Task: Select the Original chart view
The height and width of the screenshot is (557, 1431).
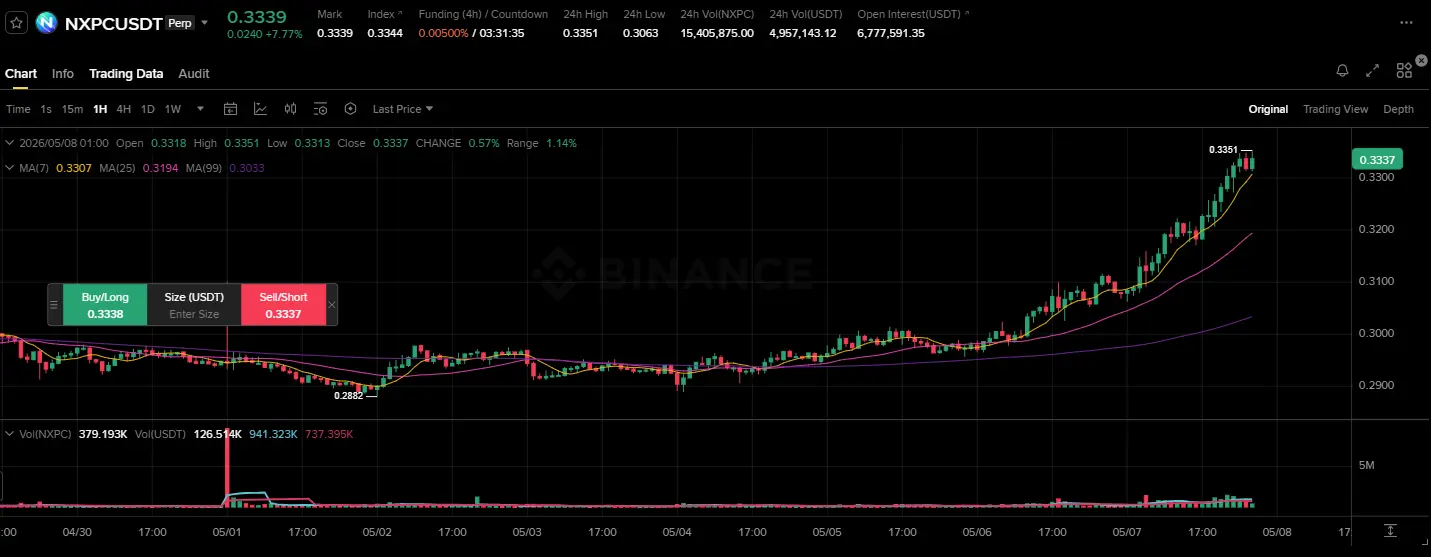Action: (x=1268, y=109)
